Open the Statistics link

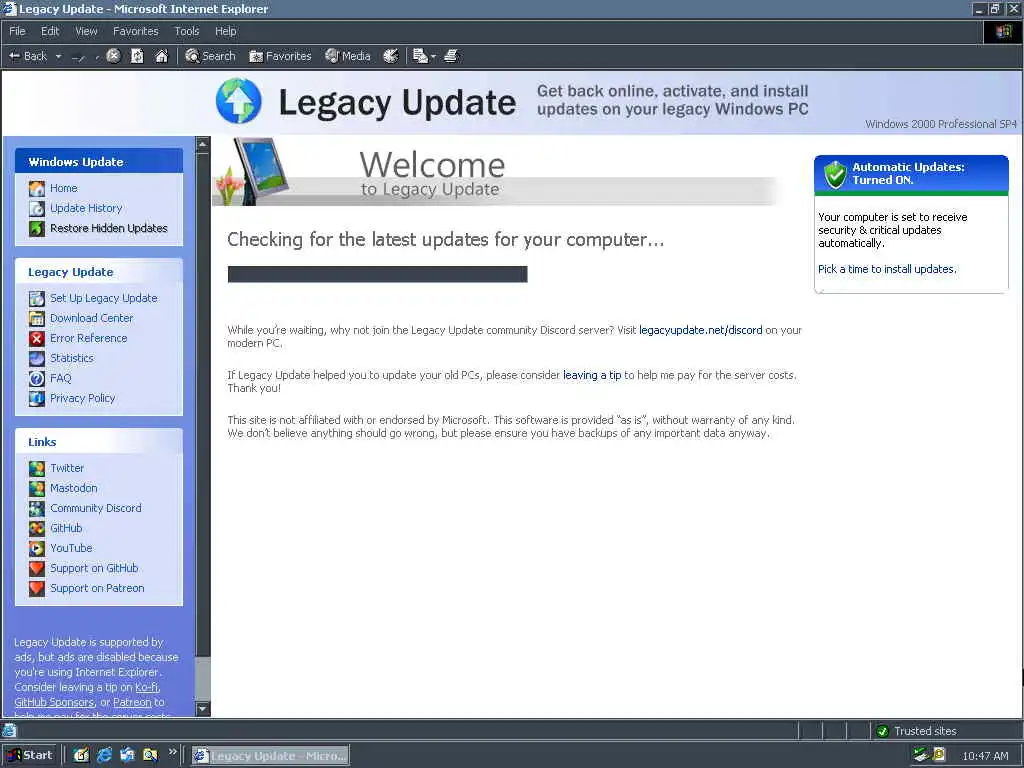tap(72, 358)
